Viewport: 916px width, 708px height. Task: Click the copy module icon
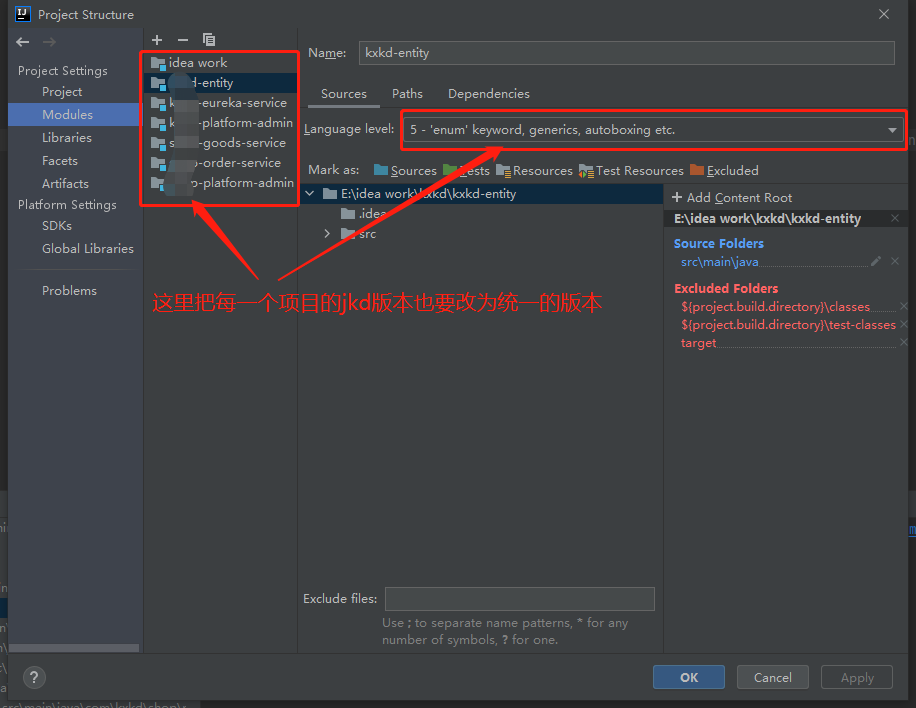coord(209,40)
